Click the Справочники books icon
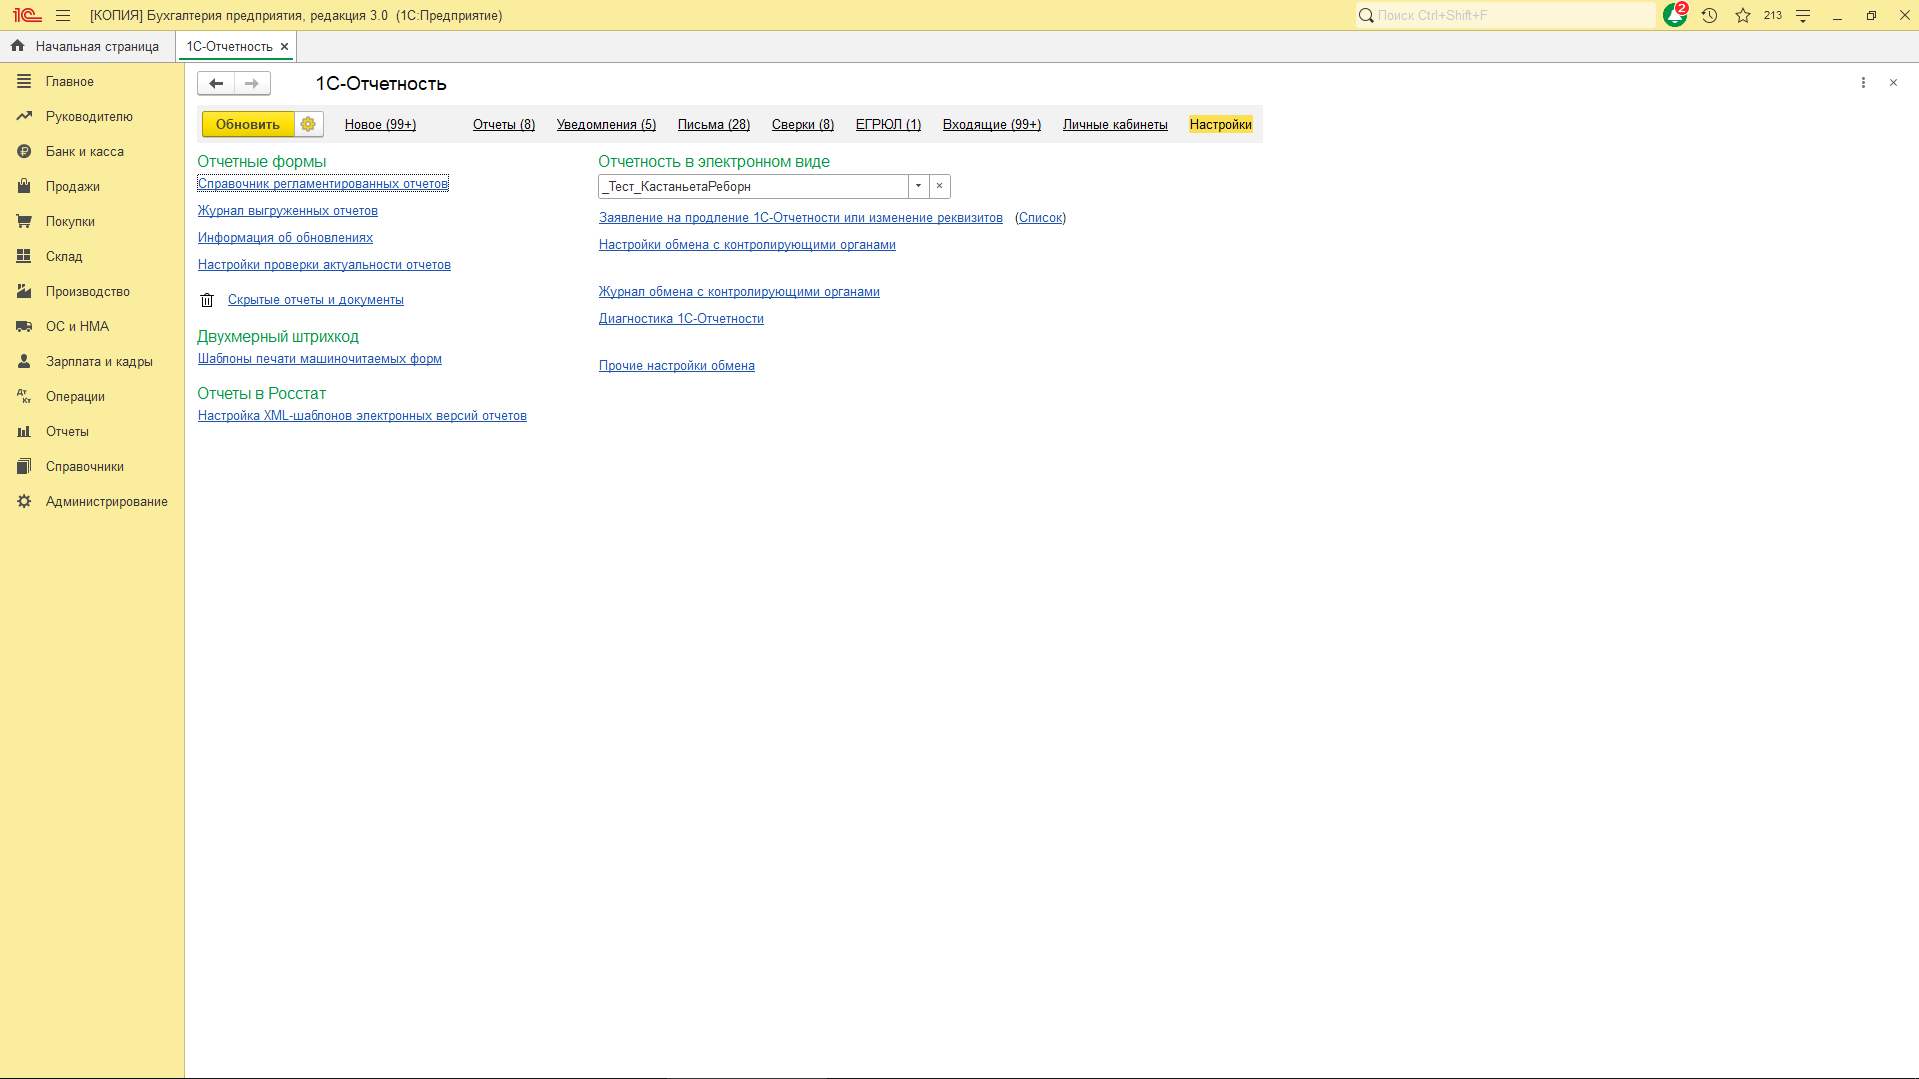 click(24, 466)
